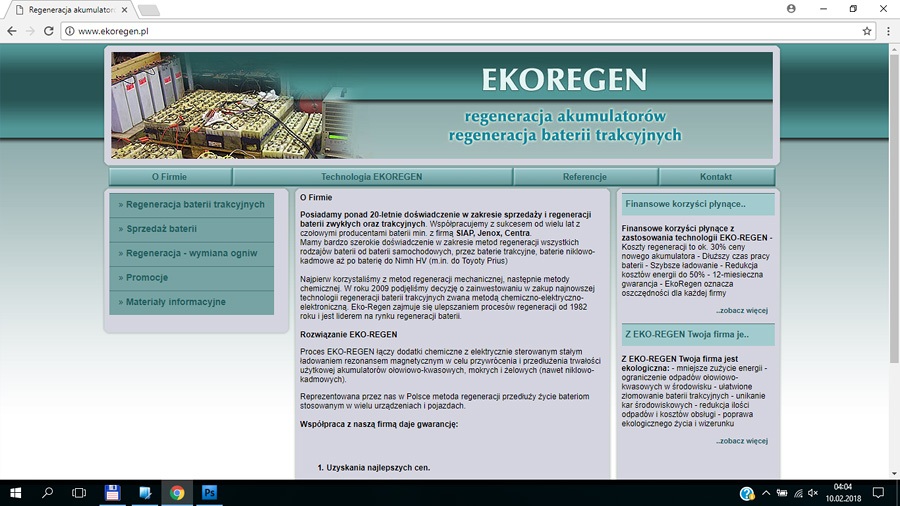Image resolution: width=900 pixels, height=506 pixels.
Task: Bookmark this page with the star icon
Action: [x=867, y=31]
